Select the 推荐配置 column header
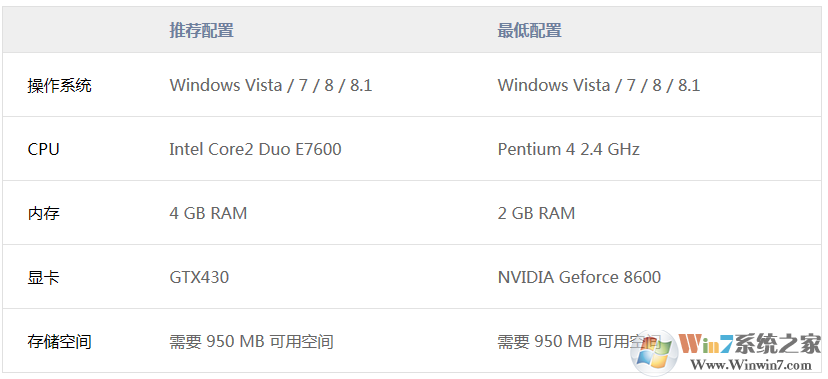Screen dimensions: 828x379 click(201, 30)
